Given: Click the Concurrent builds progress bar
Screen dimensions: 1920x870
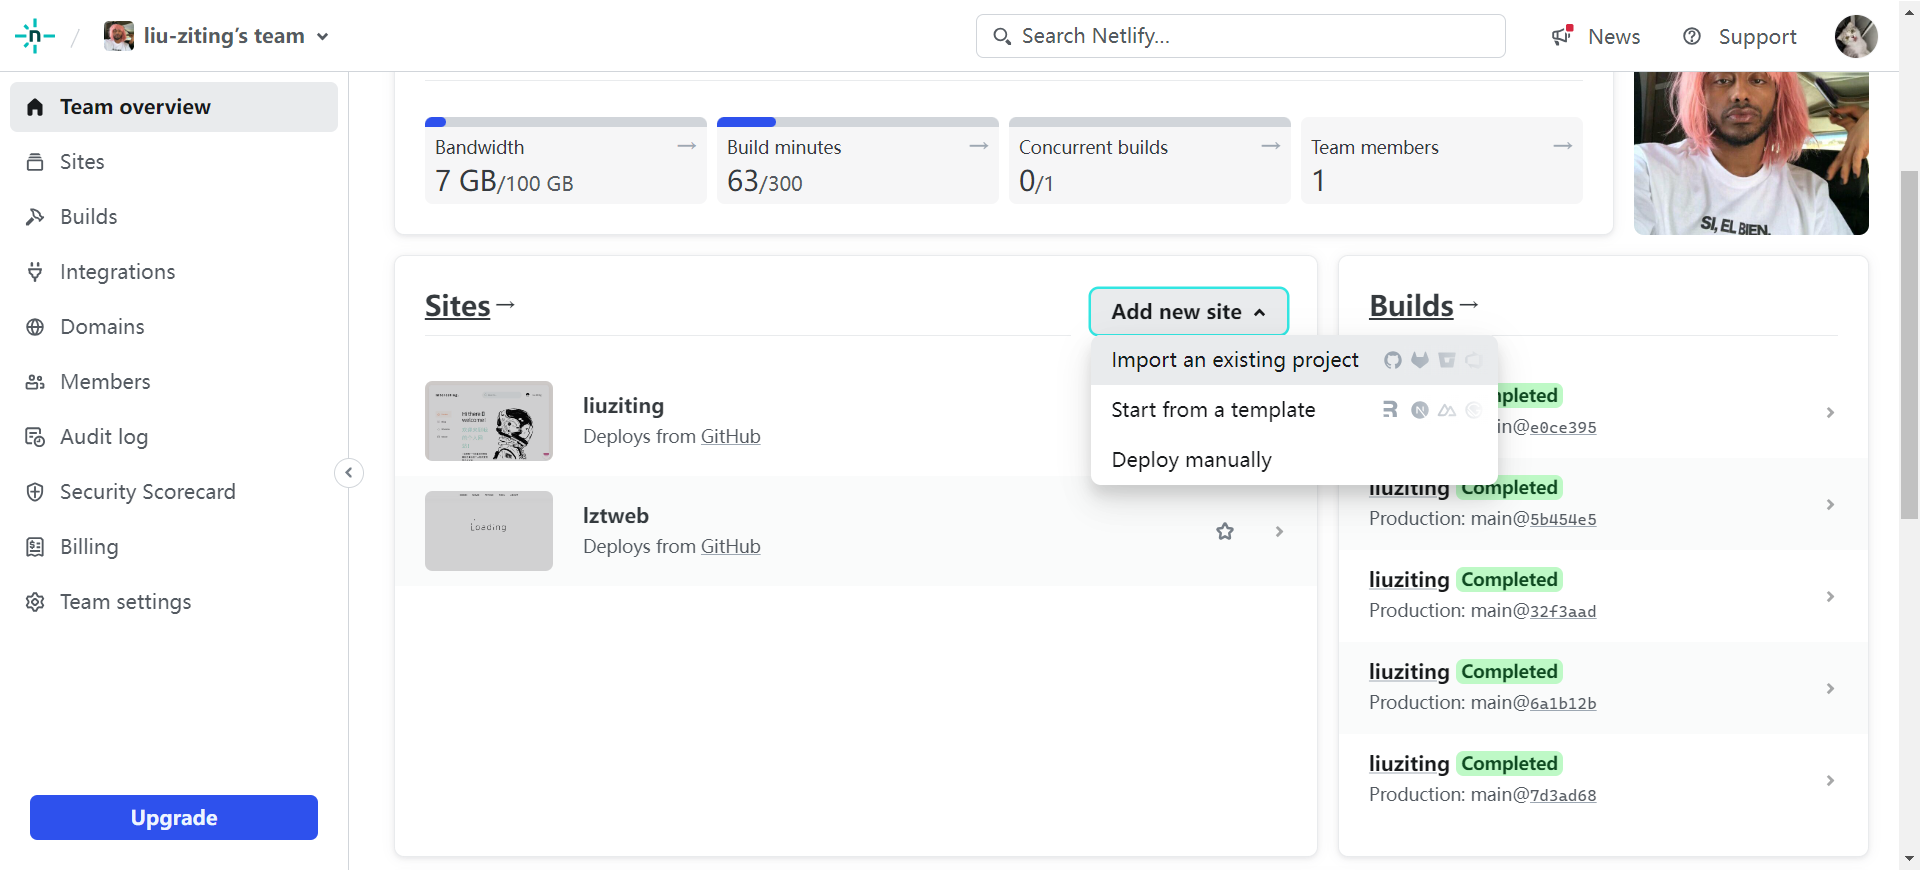Looking at the screenshot, I should tap(1150, 122).
